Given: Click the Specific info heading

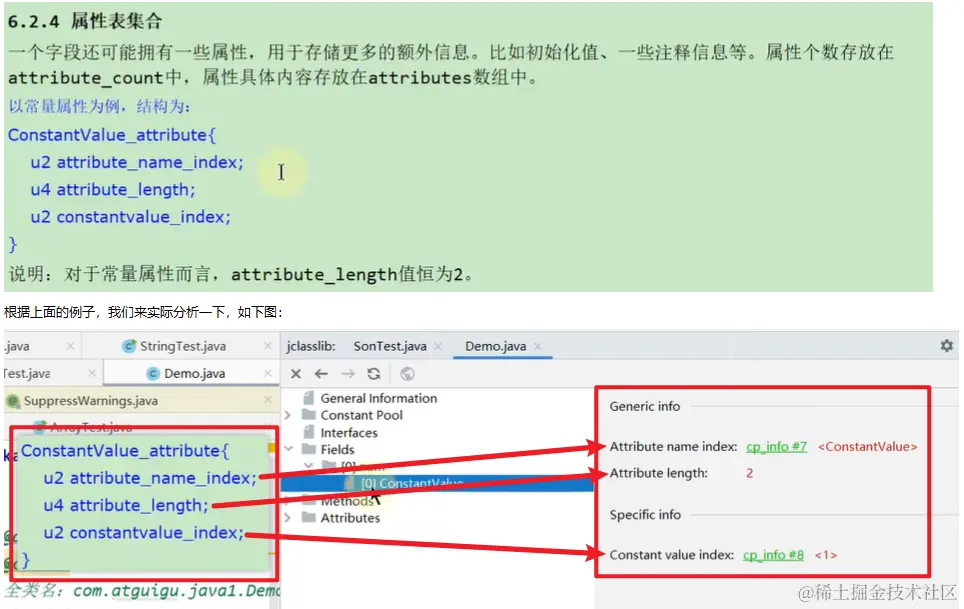Looking at the screenshot, I should pyautogui.click(x=645, y=514).
